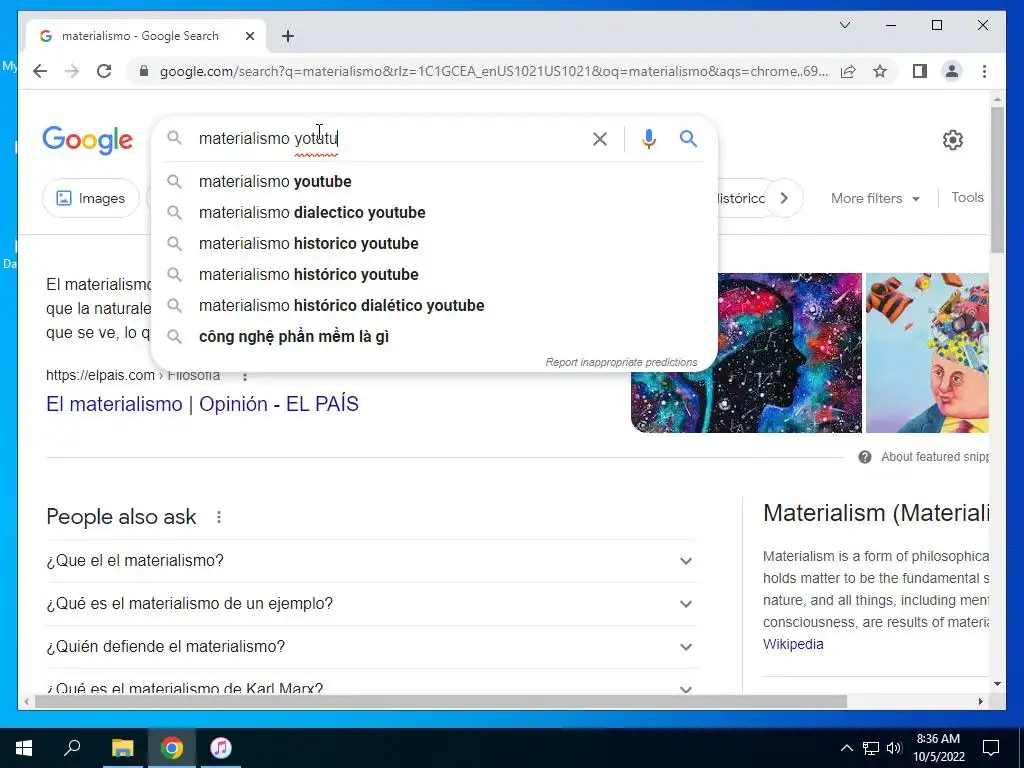The height and width of the screenshot is (768, 1024).
Task: Expand '¿Qué es el materialismo de un ejemplo?'
Action: pos(371,604)
